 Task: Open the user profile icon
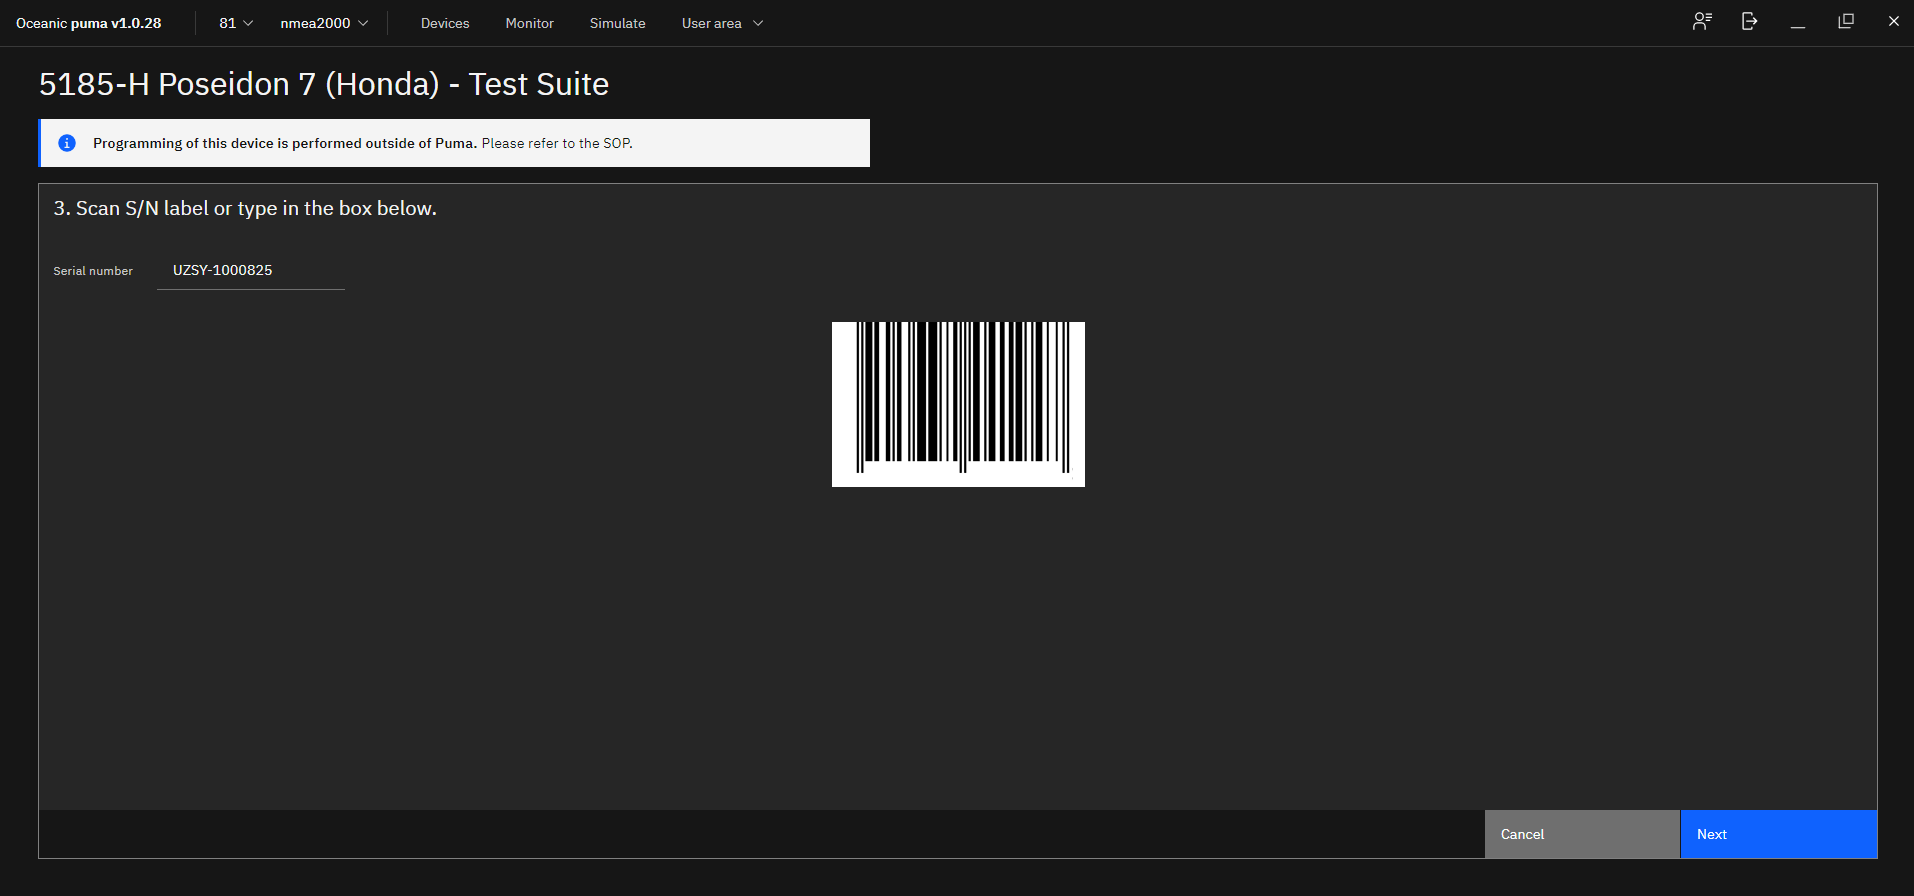[1702, 22]
